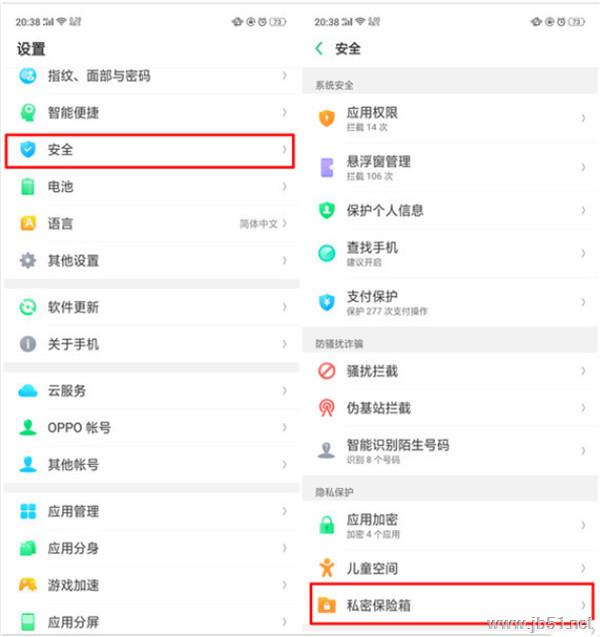Expand the Payment Protection (支付保护) chevron
This screenshot has width=600, height=637.
coord(583,302)
